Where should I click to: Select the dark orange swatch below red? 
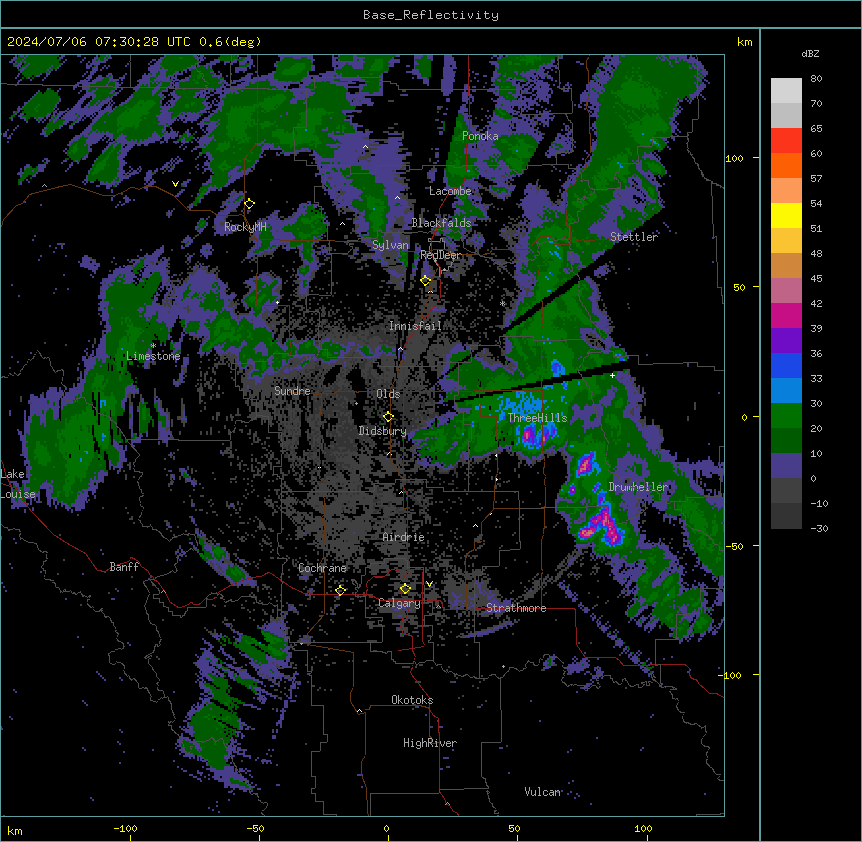[786, 165]
